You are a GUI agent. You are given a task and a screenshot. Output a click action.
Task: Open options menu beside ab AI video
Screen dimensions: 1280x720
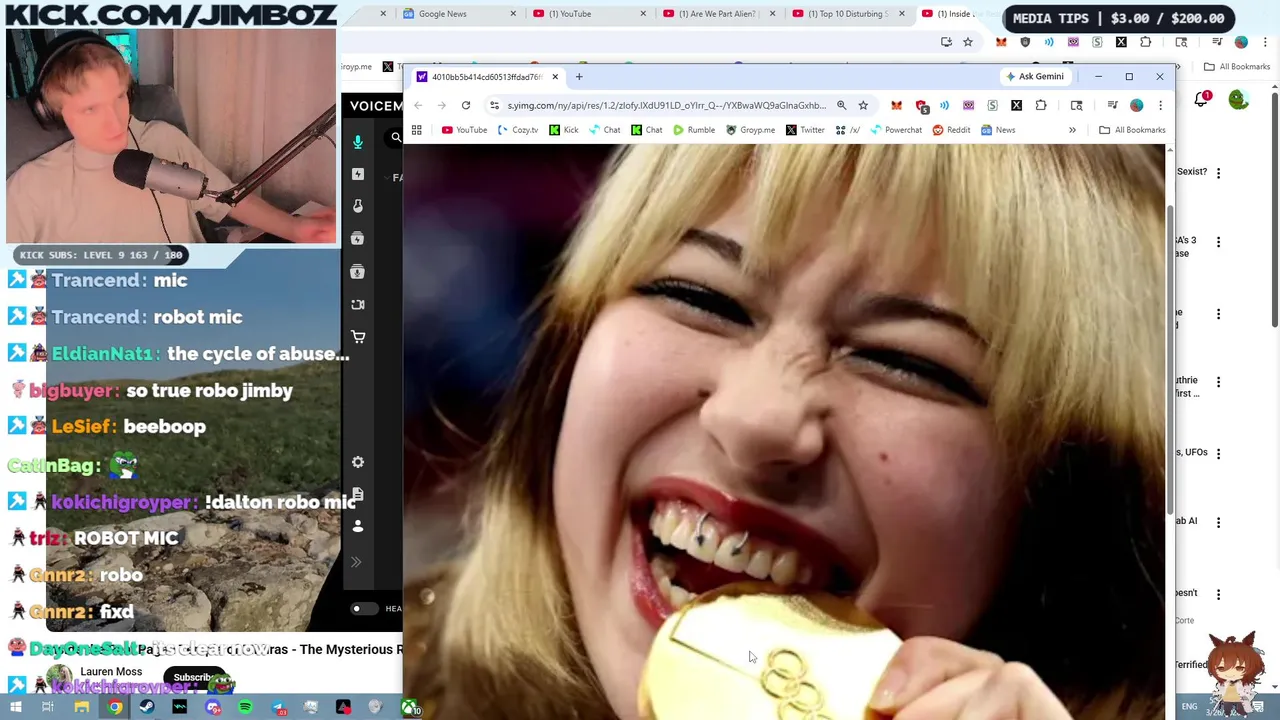click(1218, 522)
